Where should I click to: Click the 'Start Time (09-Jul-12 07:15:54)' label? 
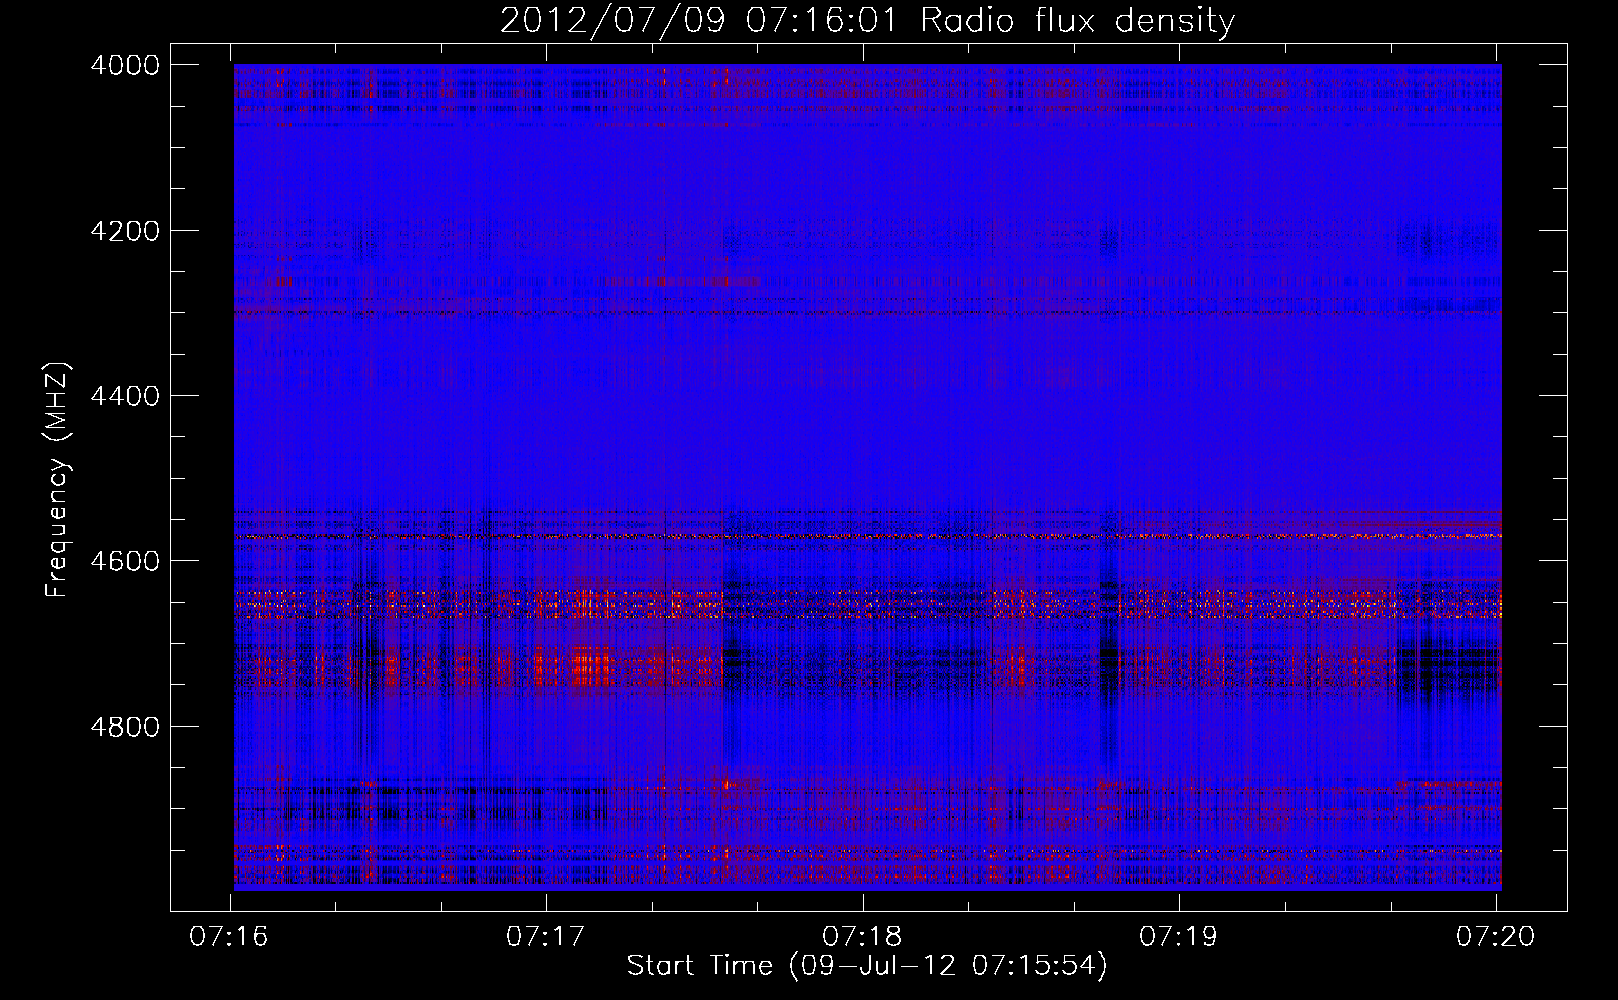(x=867, y=966)
